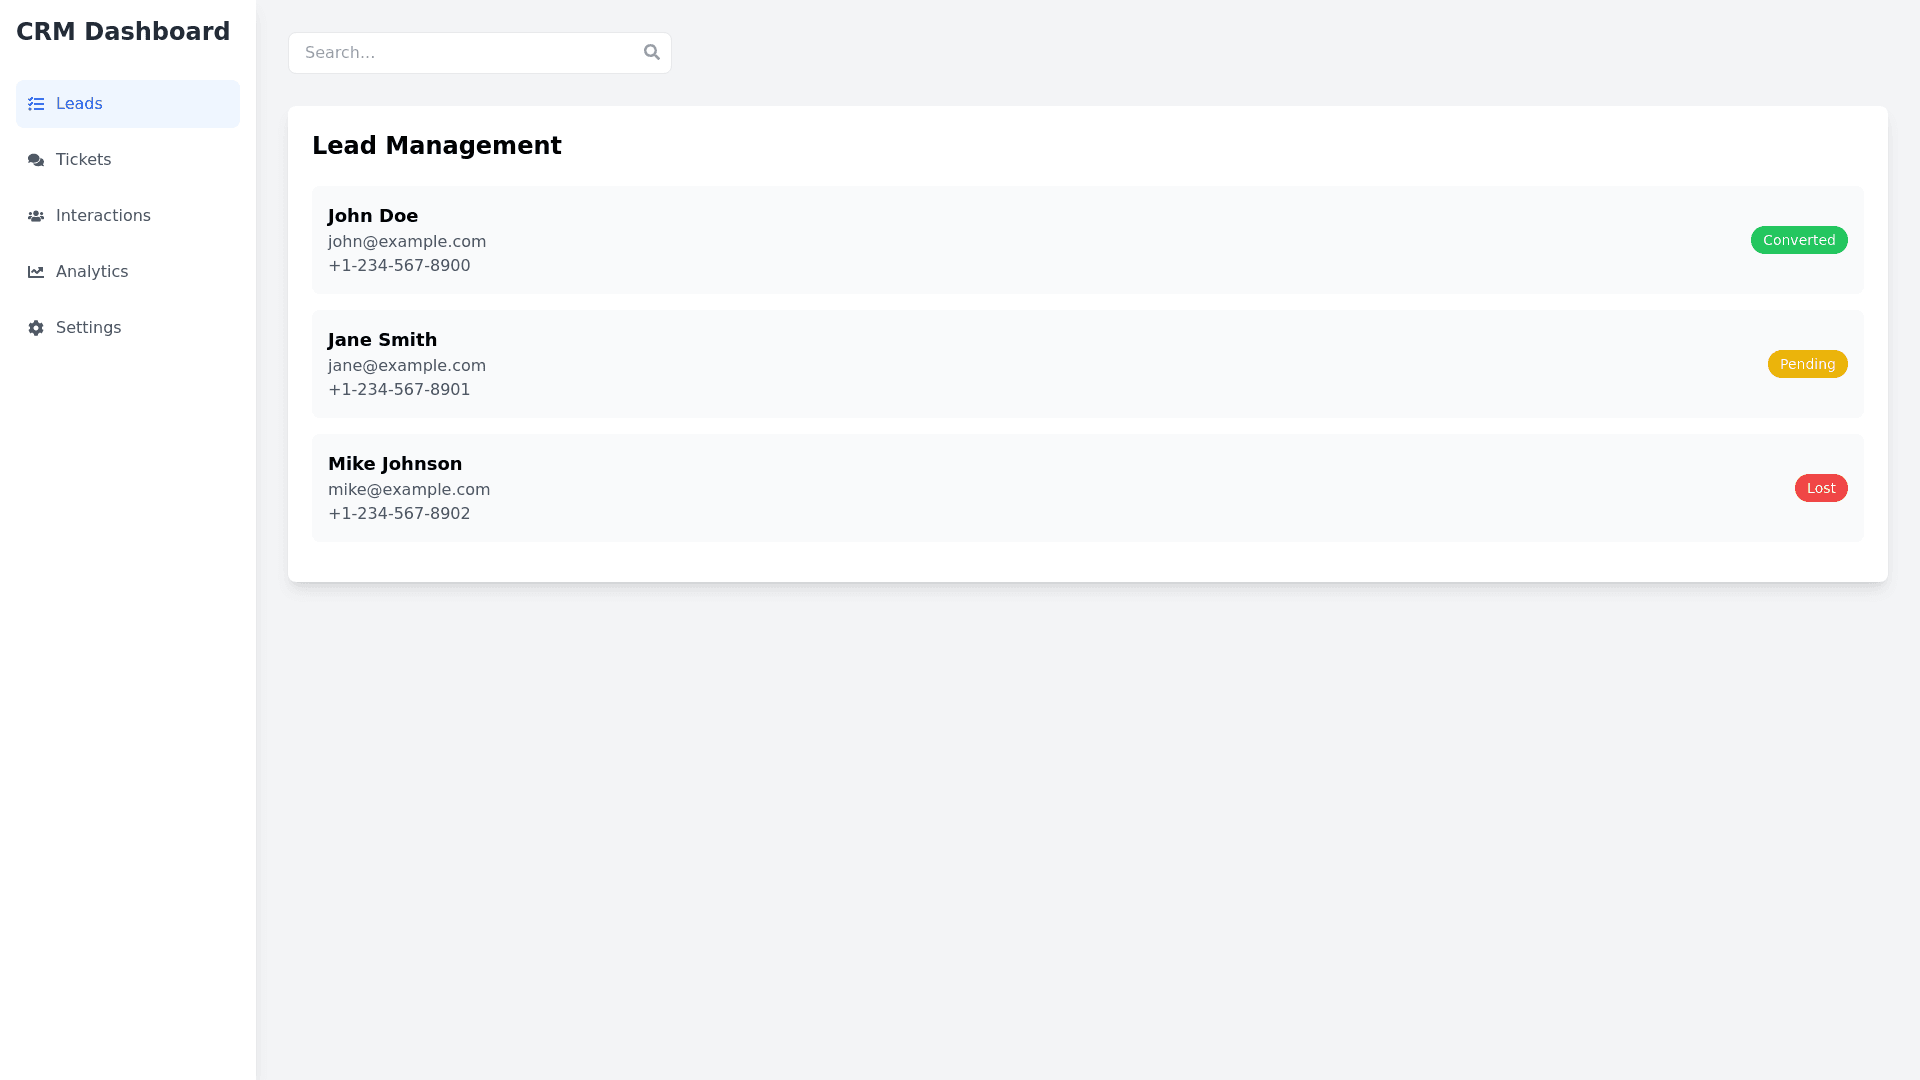The width and height of the screenshot is (1920, 1080).
Task: Focus the Search input field
Action: tap(465, 53)
